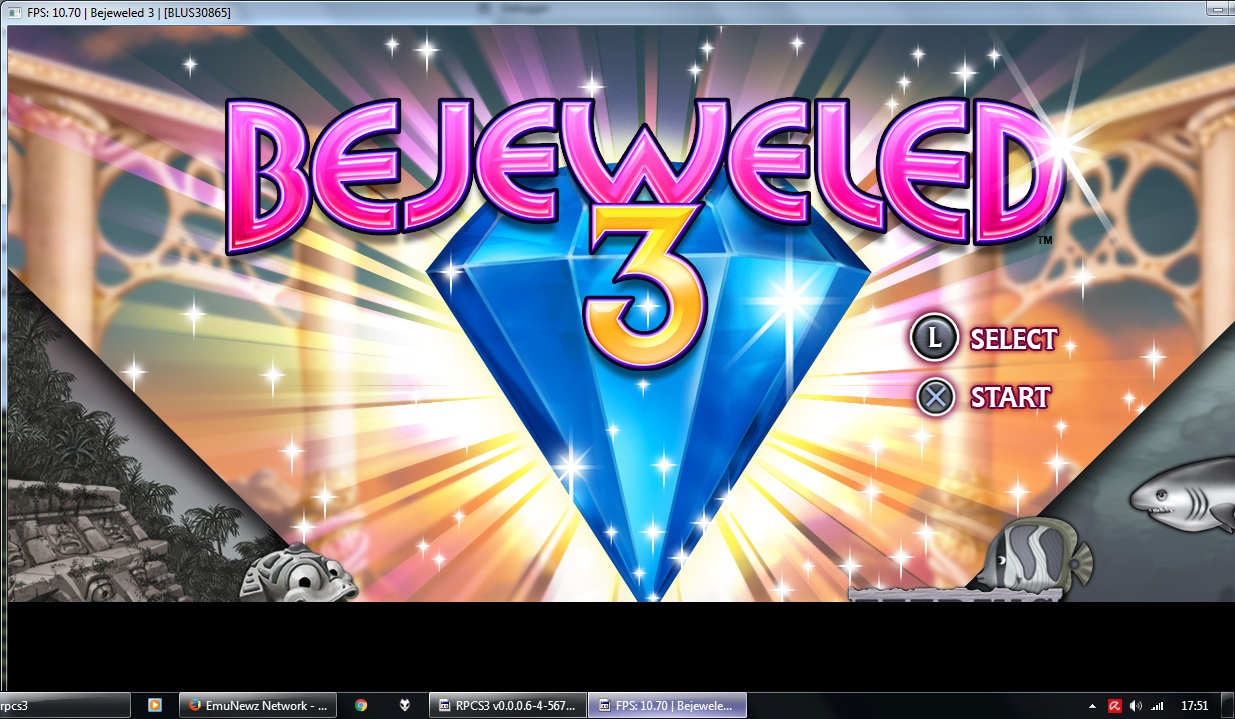Viewport: 1235px width, 719px height.
Task: Click the L stick SELECT icon
Action: coord(935,338)
